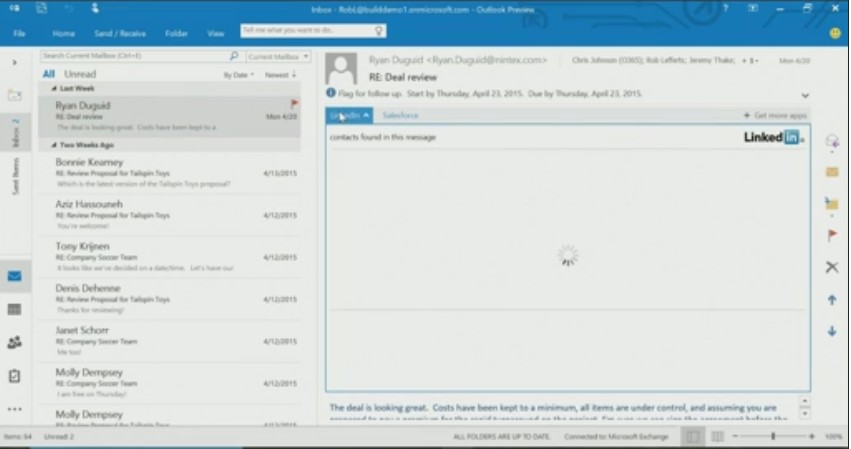The image size is (851, 449).
Task: Click the Send/Receive All Folders quick access icon
Action: [x=41, y=8]
